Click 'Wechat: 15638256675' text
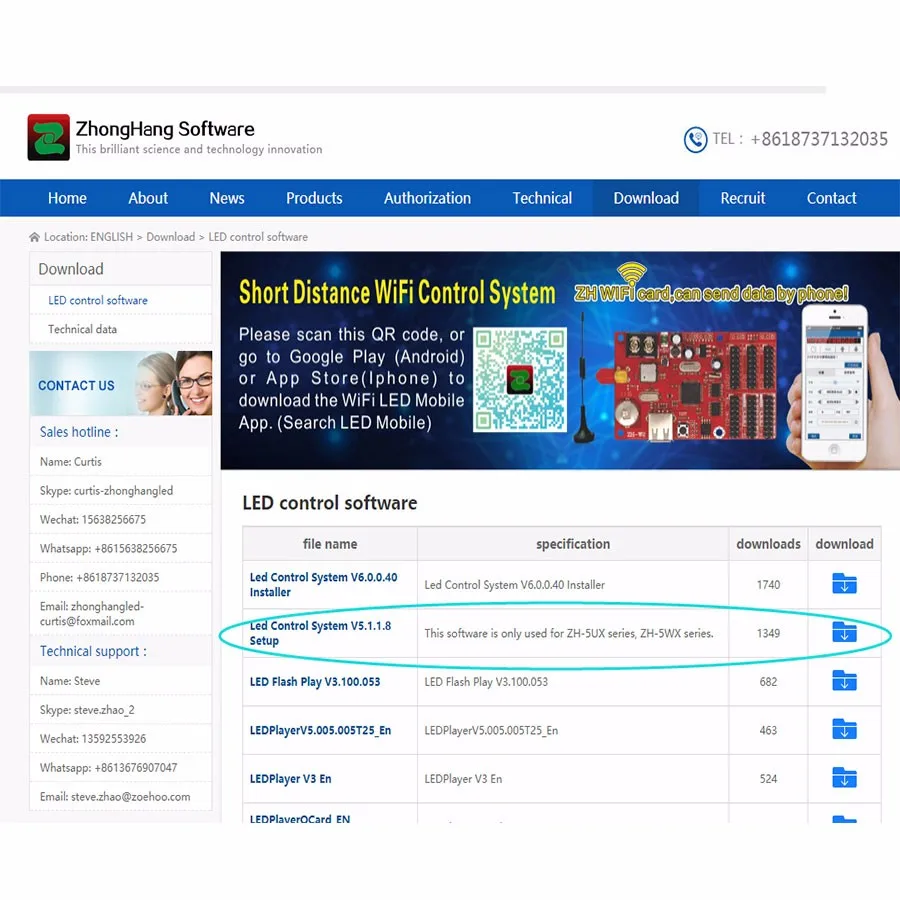900x900 pixels. pos(92,519)
